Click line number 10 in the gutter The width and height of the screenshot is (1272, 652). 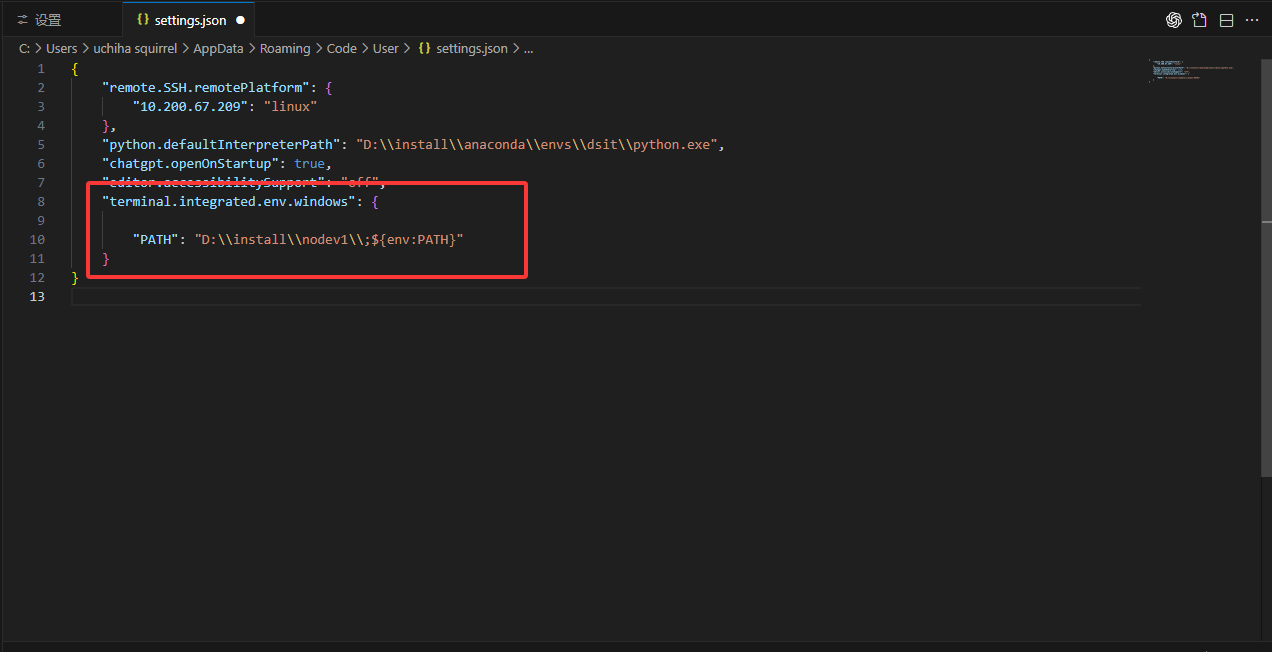(x=37, y=239)
